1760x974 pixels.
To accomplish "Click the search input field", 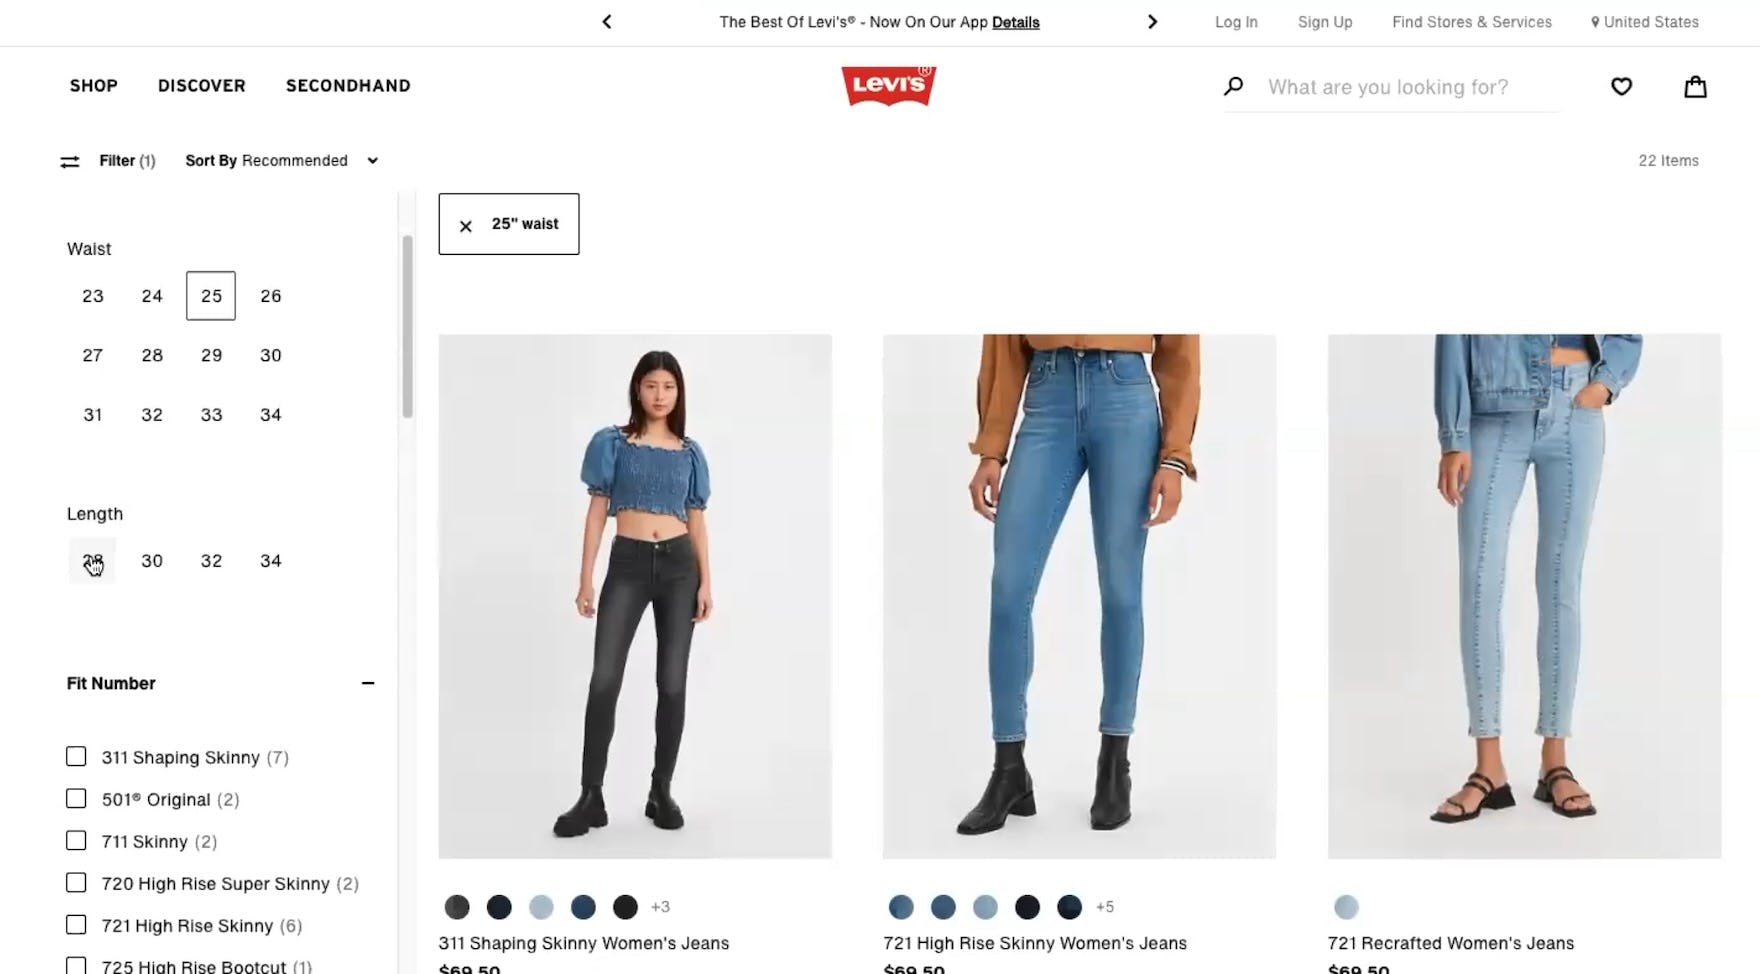I will [x=1412, y=87].
